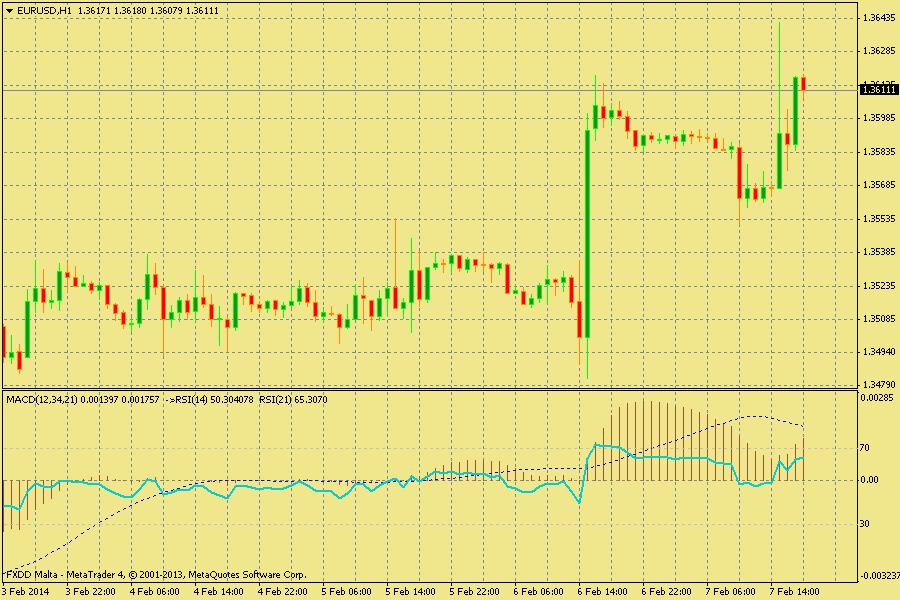Select the tall green breakout candle on 6 Feb

(x=587, y=232)
